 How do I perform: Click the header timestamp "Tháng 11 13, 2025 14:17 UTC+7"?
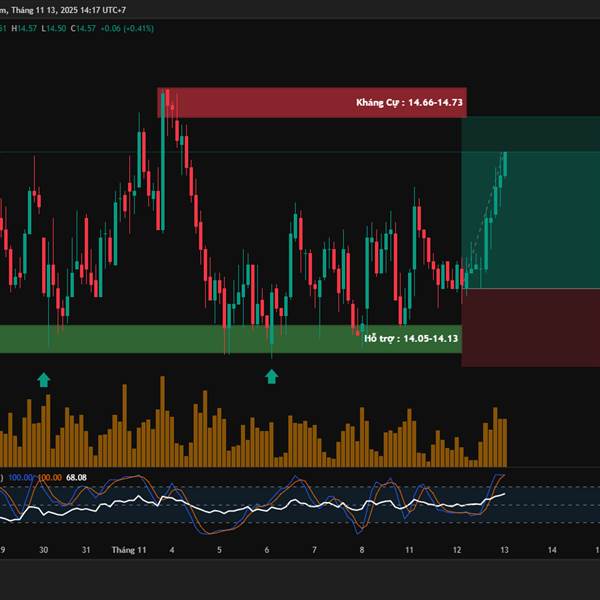[x=68, y=10]
